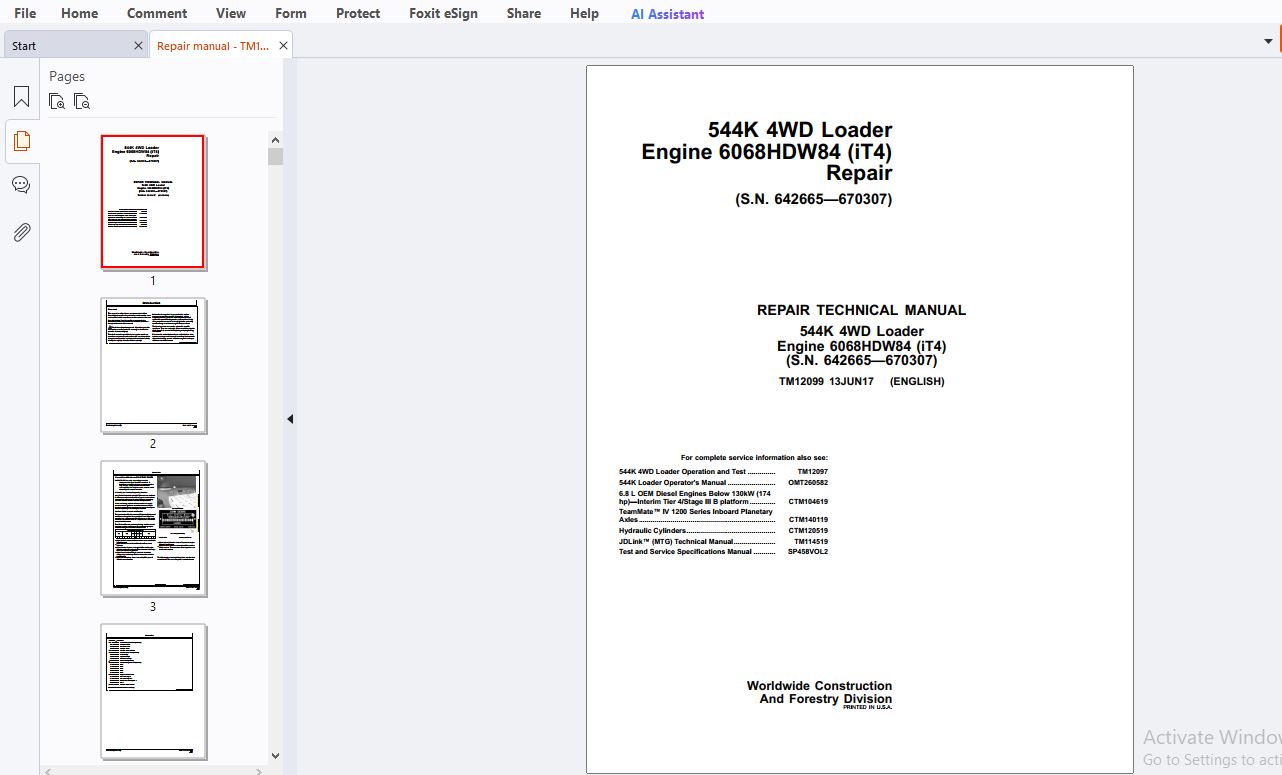This screenshot has height=775, width=1282.
Task: Click the '(S.N. 642665—670307)' title line
Action: tap(813, 199)
